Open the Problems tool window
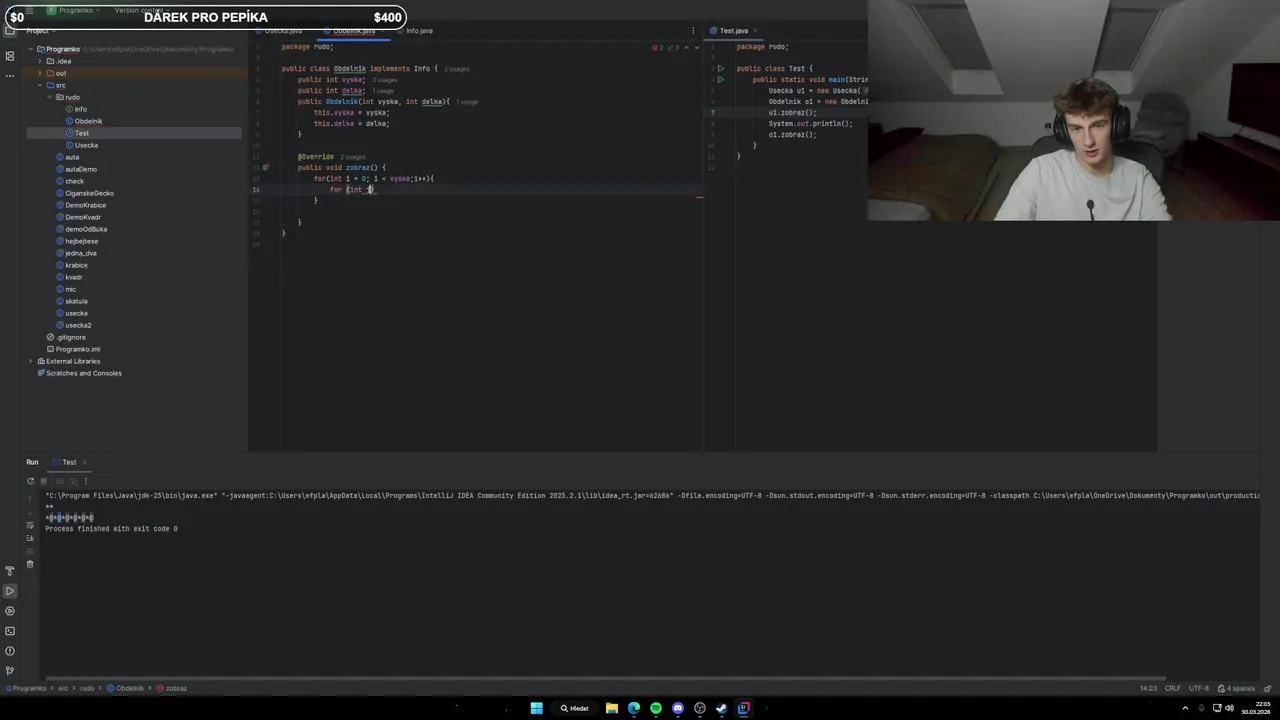The height and width of the screenshot is (720, 1280). (10, 651)
